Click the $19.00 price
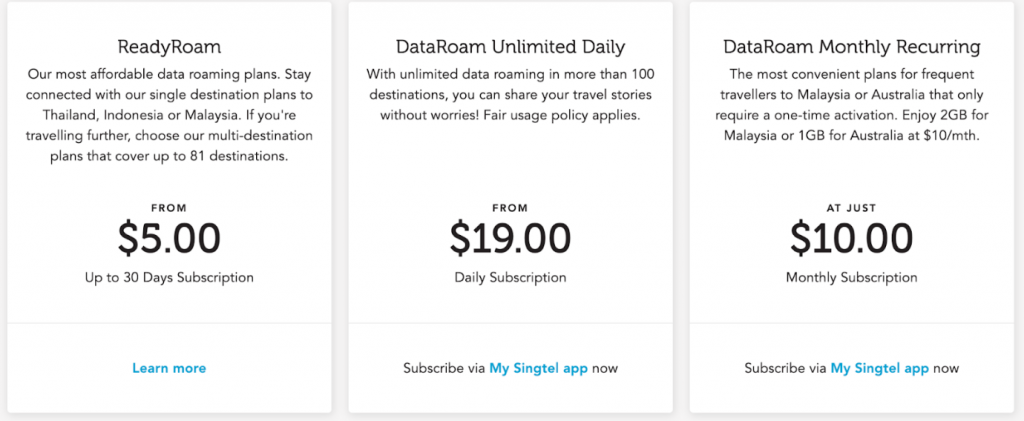This screenshot has height=421, width=1024. click(510, 238)
